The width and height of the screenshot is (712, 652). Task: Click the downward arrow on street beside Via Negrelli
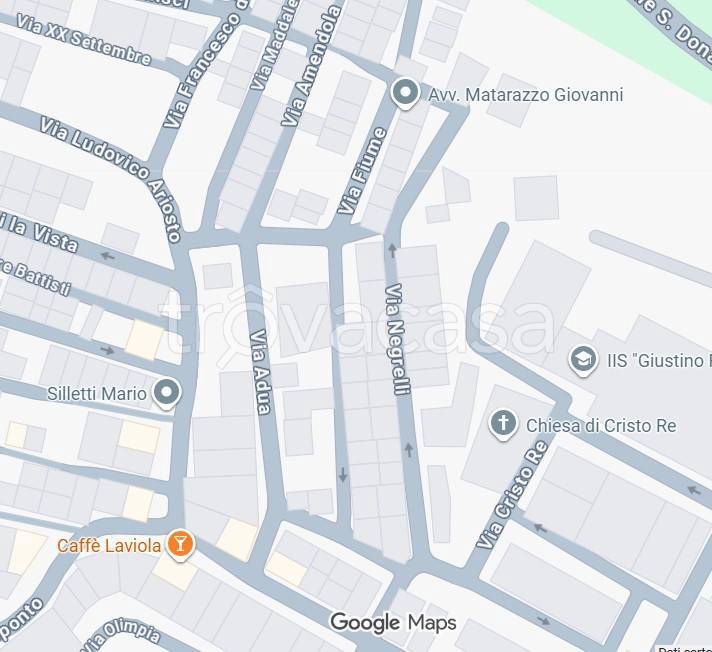click(x=343, y=474)
